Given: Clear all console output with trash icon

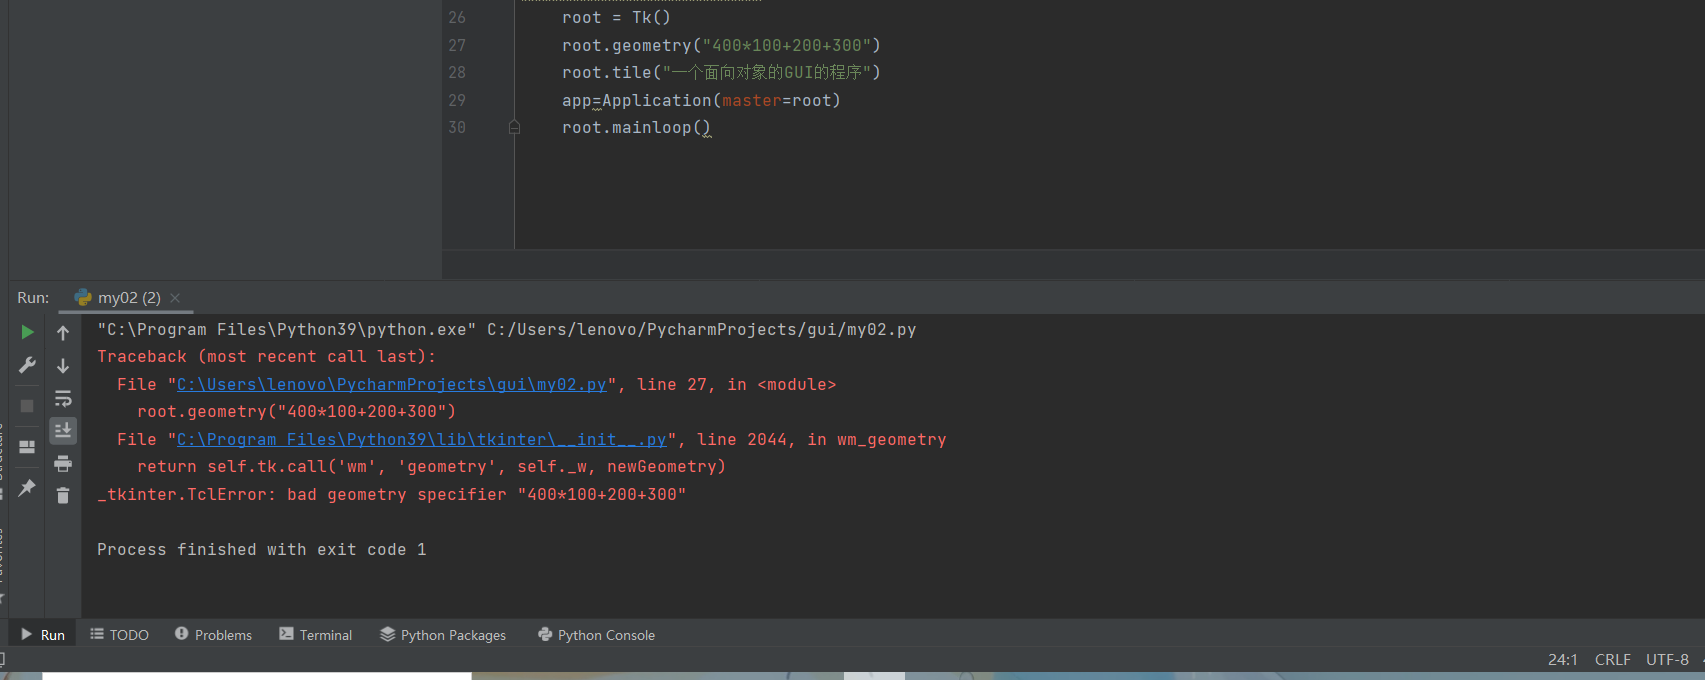Looking at the screenshot, I should tap(63, 496).
